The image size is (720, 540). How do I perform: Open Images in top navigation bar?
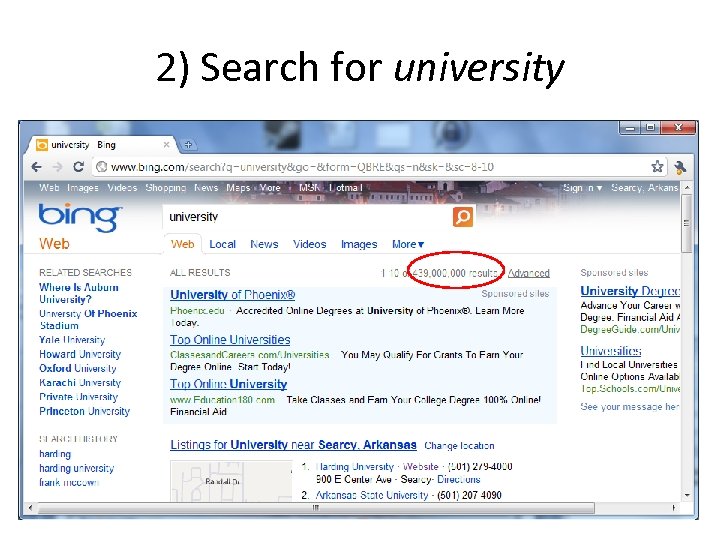coord(83,188)
